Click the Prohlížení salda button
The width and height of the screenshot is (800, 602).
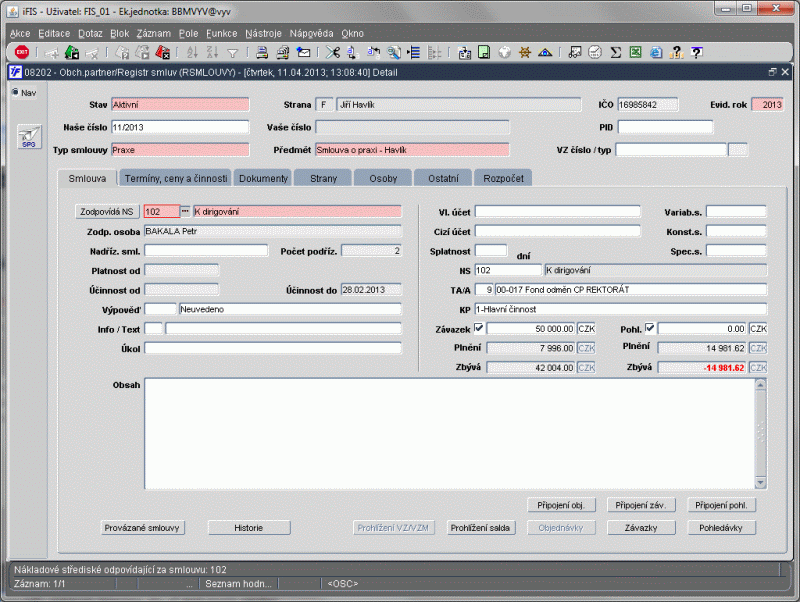pos(481,527)
